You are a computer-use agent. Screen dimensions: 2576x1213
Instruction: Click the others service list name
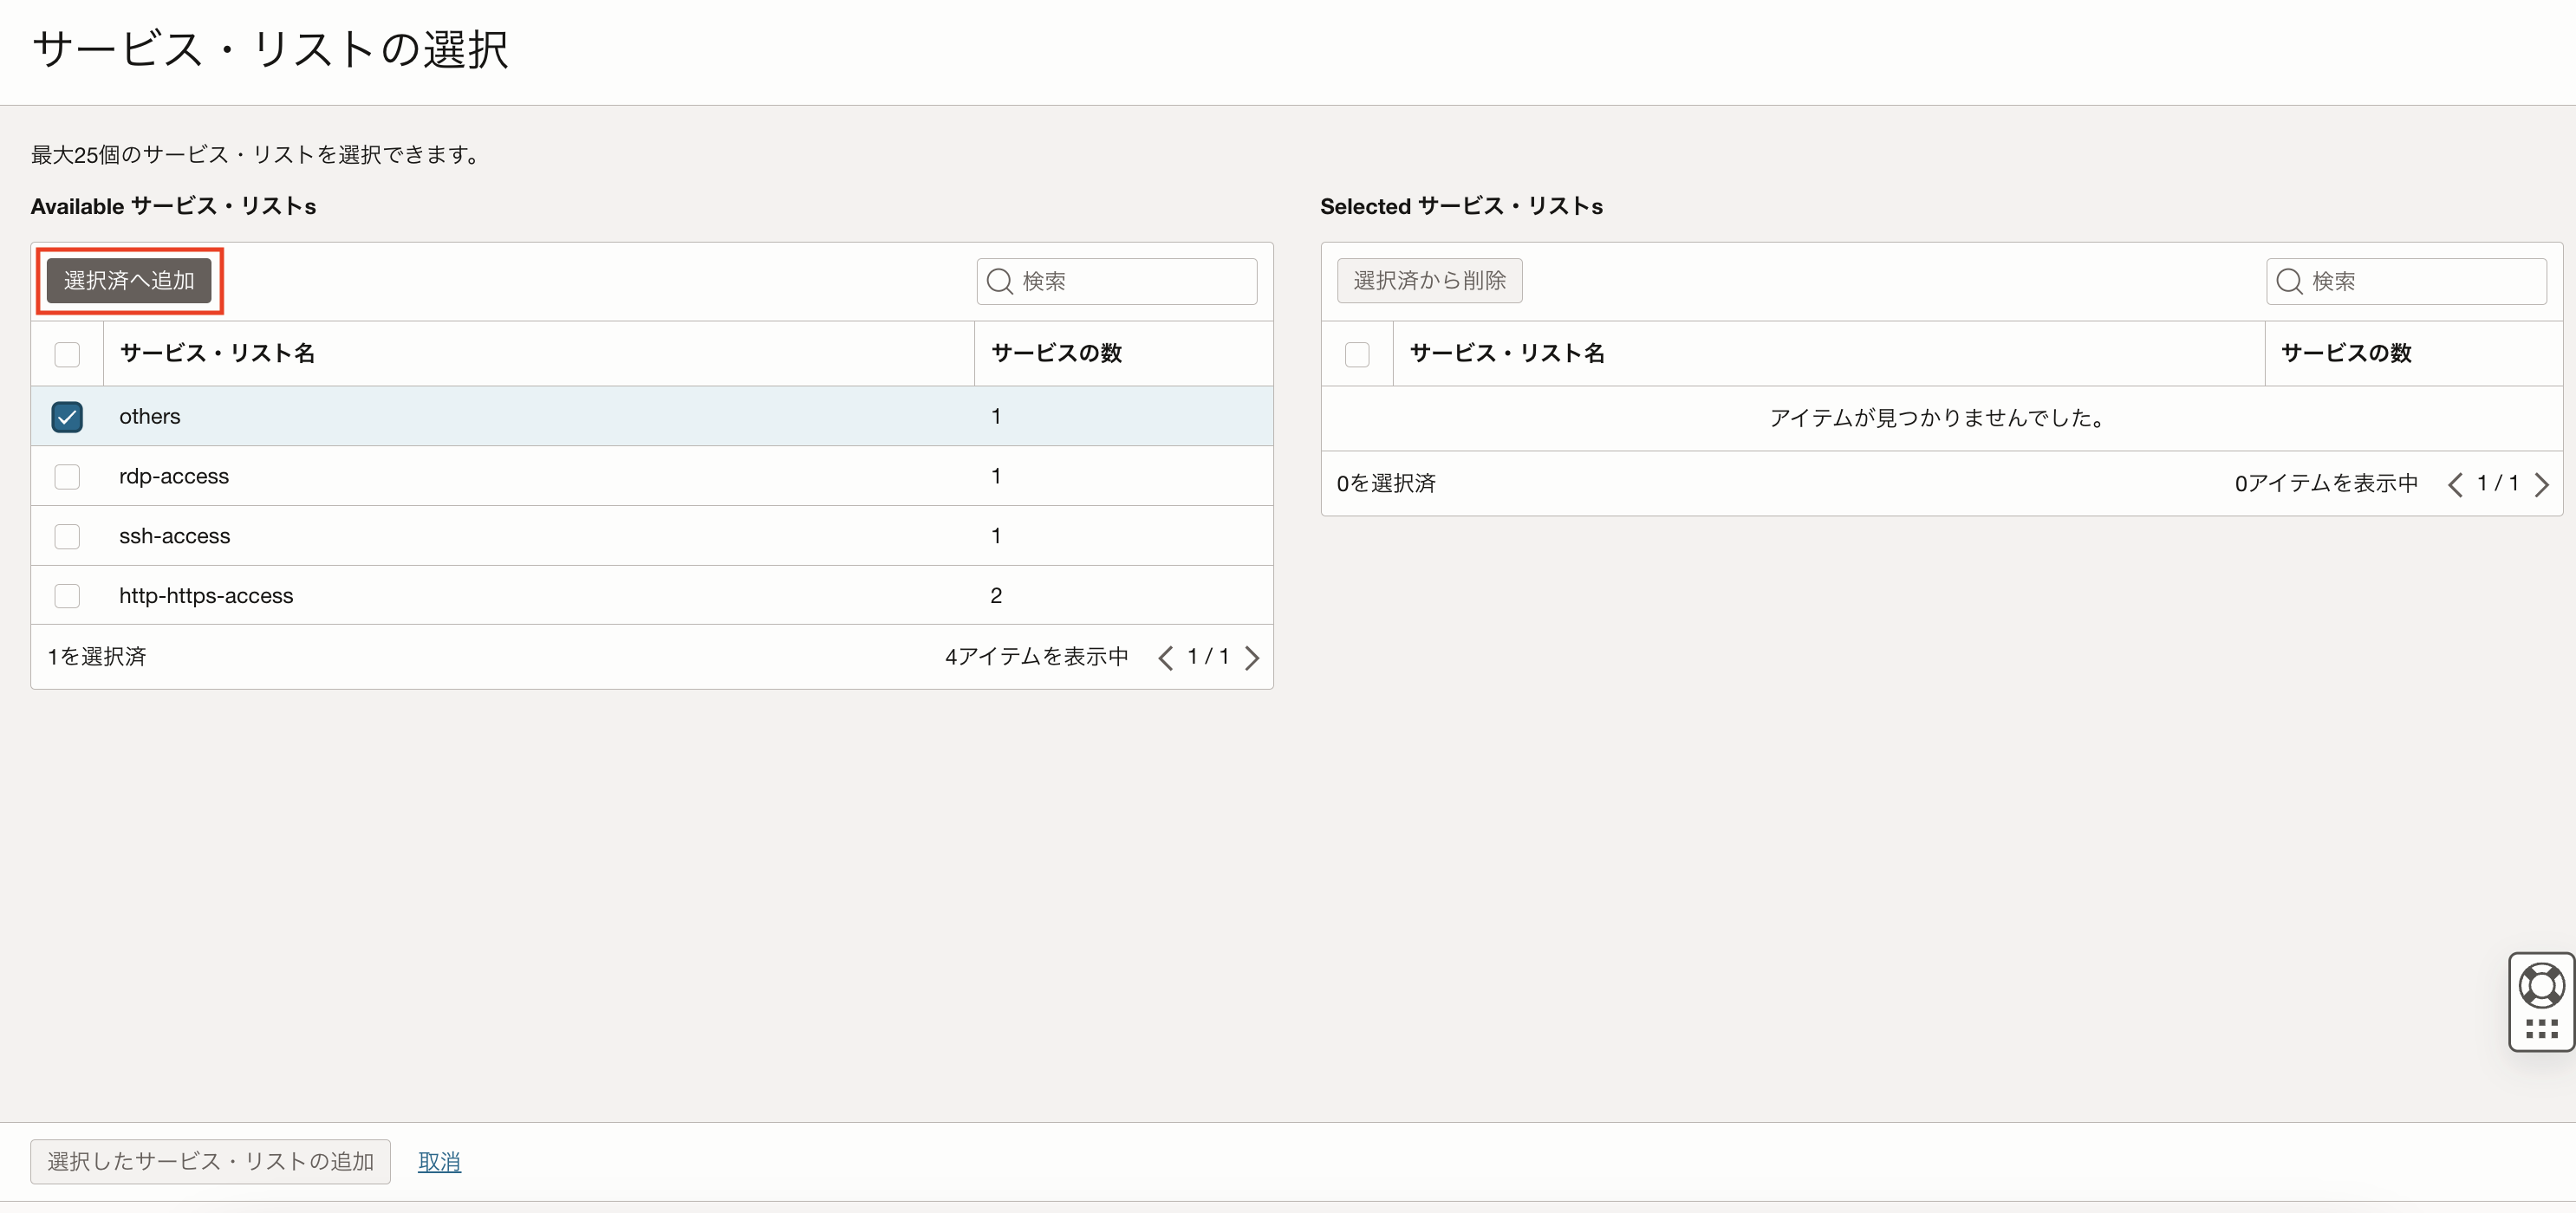click(150, 416)
